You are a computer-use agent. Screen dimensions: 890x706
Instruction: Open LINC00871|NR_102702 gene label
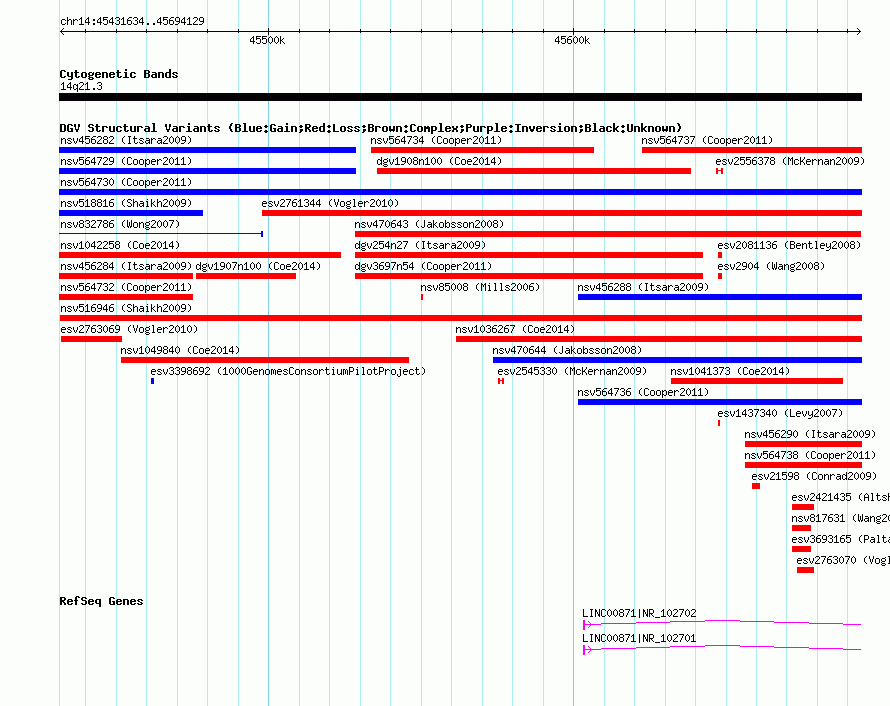coord(639,613)
